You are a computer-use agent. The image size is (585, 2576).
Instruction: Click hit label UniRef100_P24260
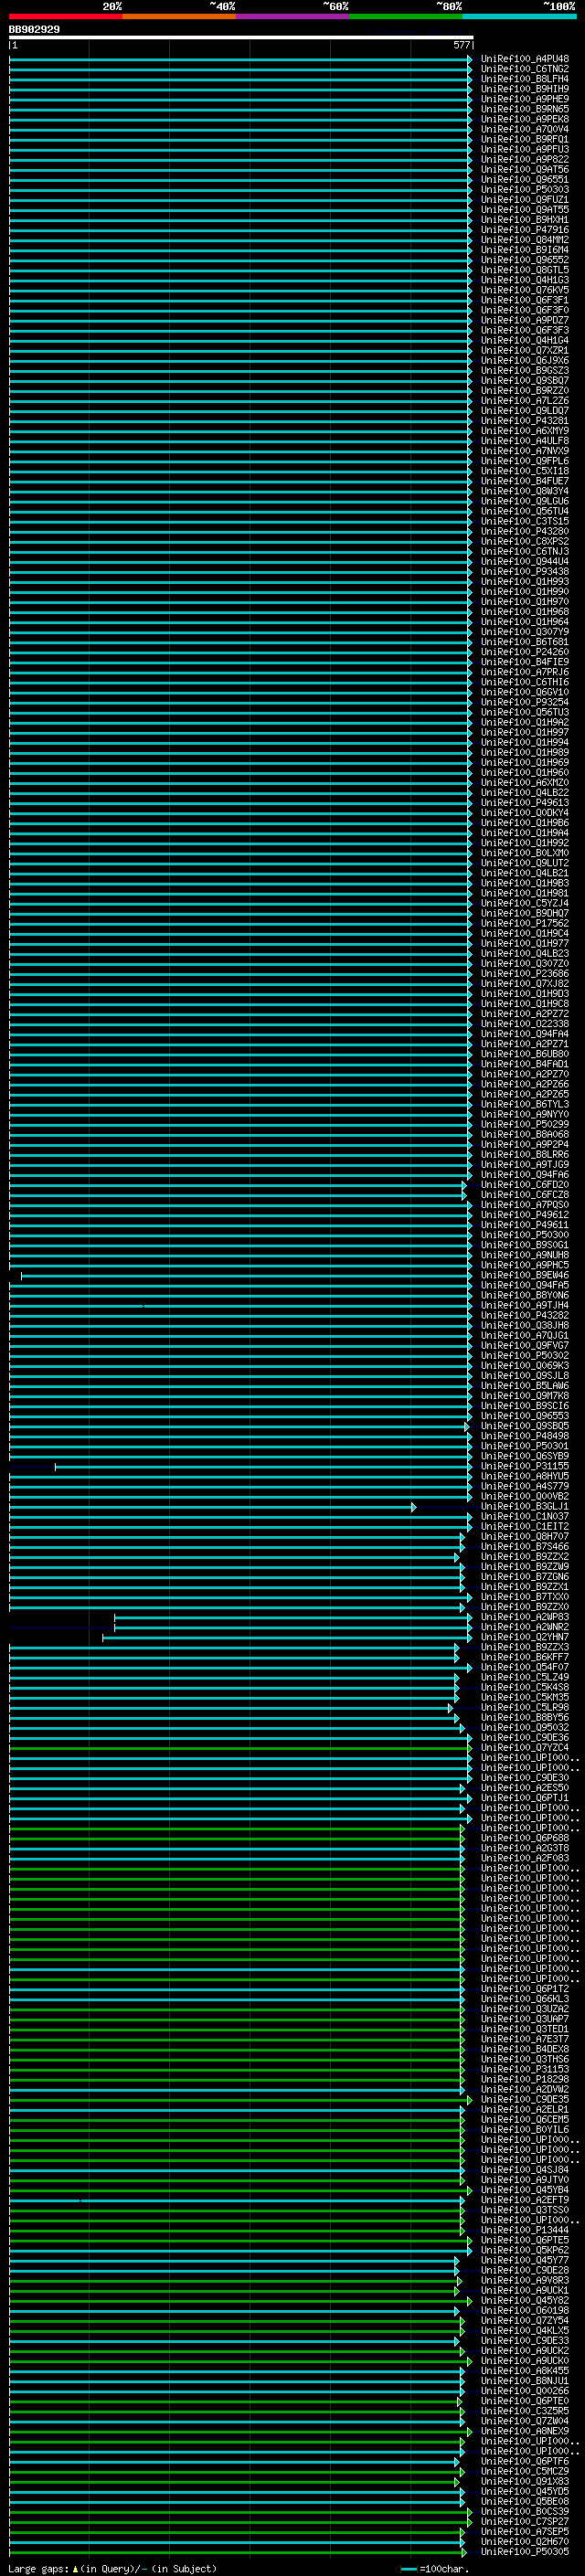524,652
